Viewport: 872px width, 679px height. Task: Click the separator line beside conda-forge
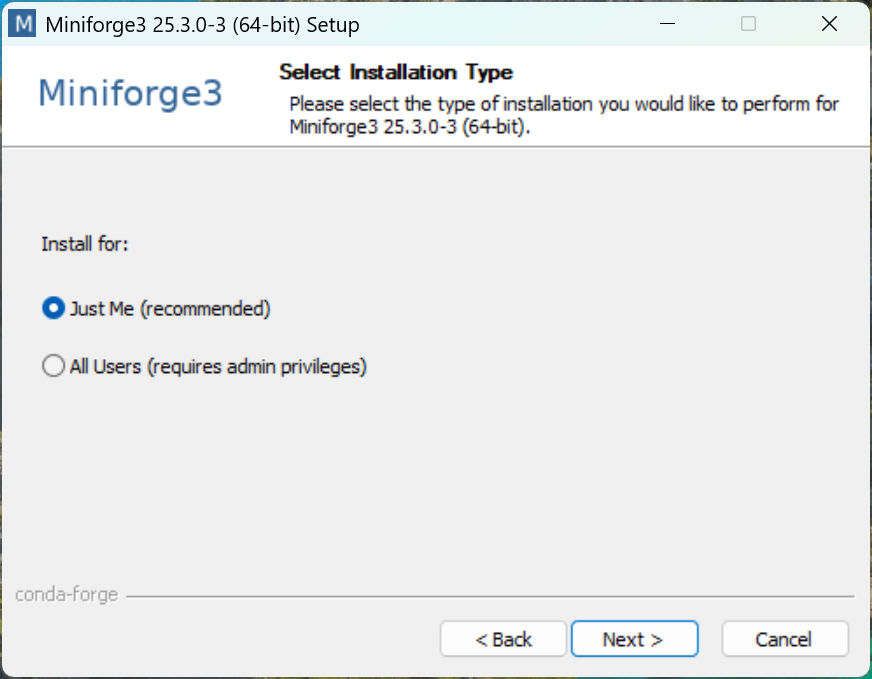pos(490,596)
